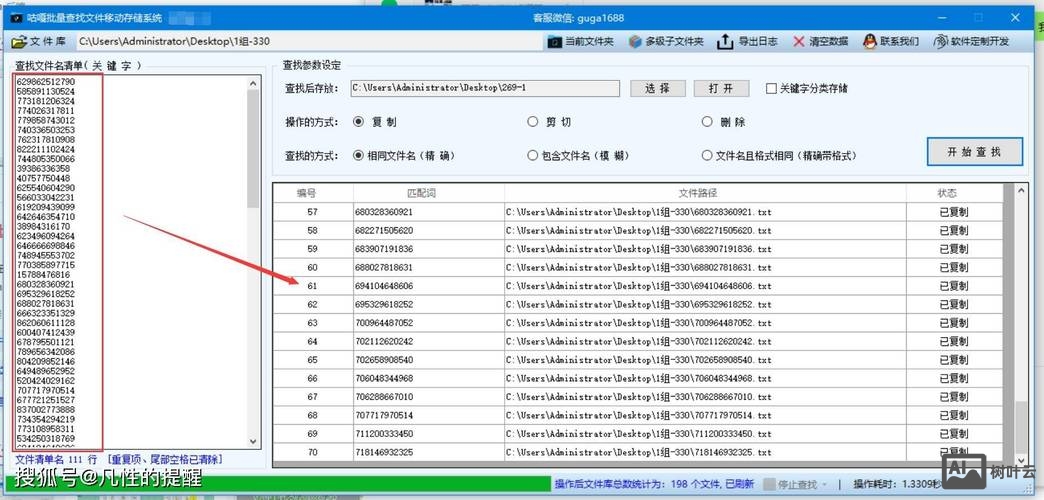This screenshot has height=500, width=1044.
Task: Click 已复制 status in row 63
Action: point(954,323)
